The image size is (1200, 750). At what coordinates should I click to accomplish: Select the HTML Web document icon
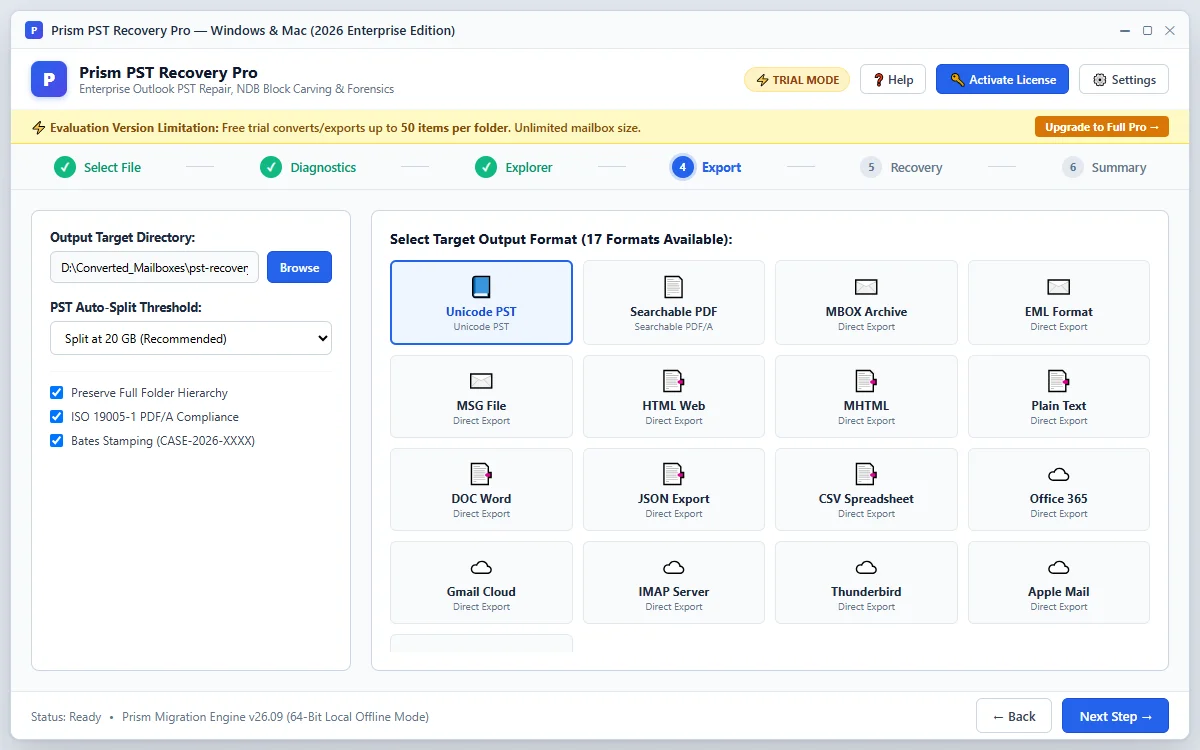(x=674, y=381)
